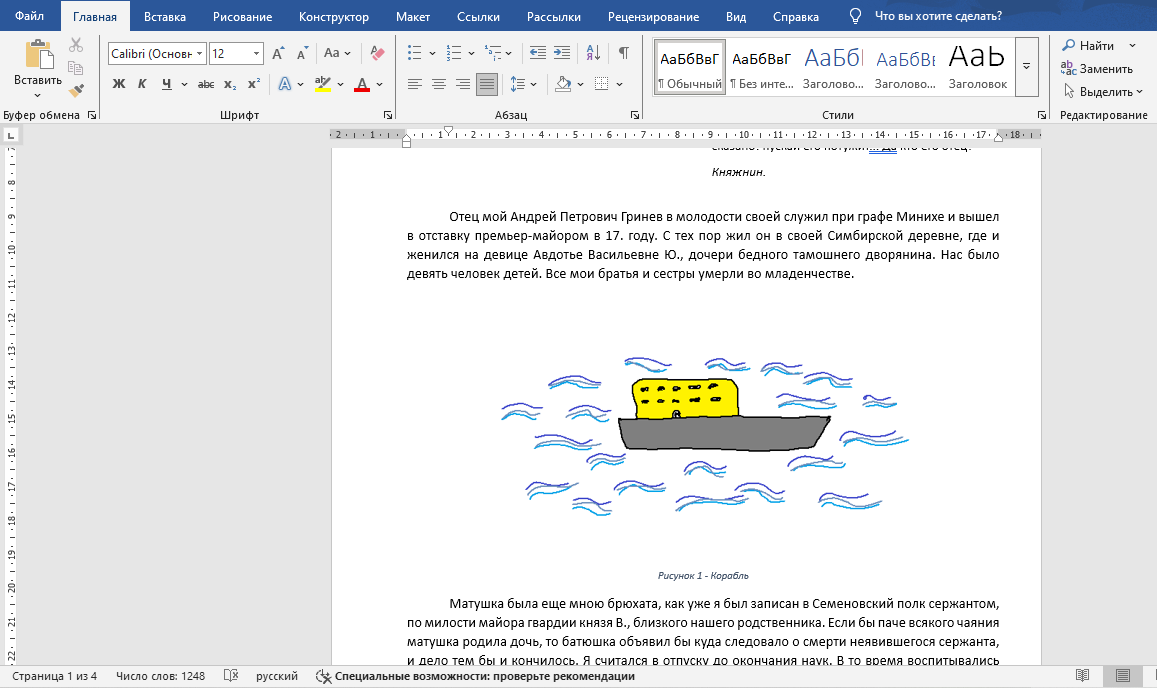The image size is (1157, 688).
Task: Toggle show paragraph marks (¶)
Action: [624, 53]
